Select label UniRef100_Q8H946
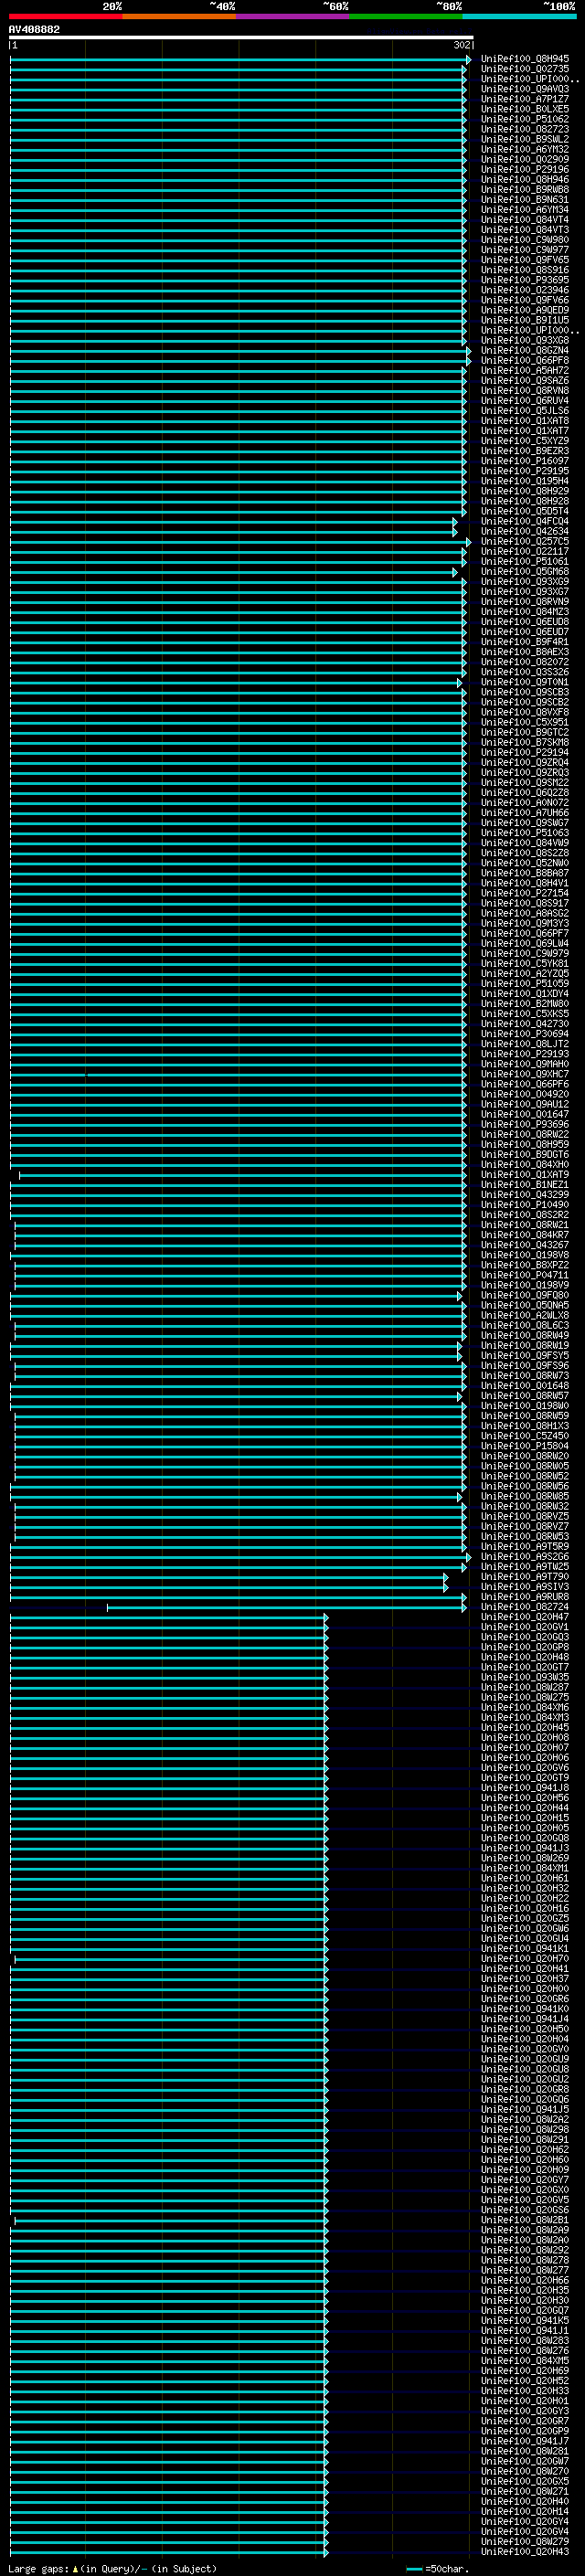The width and height of the screenshot is (585, 2576). pos(525,179)
